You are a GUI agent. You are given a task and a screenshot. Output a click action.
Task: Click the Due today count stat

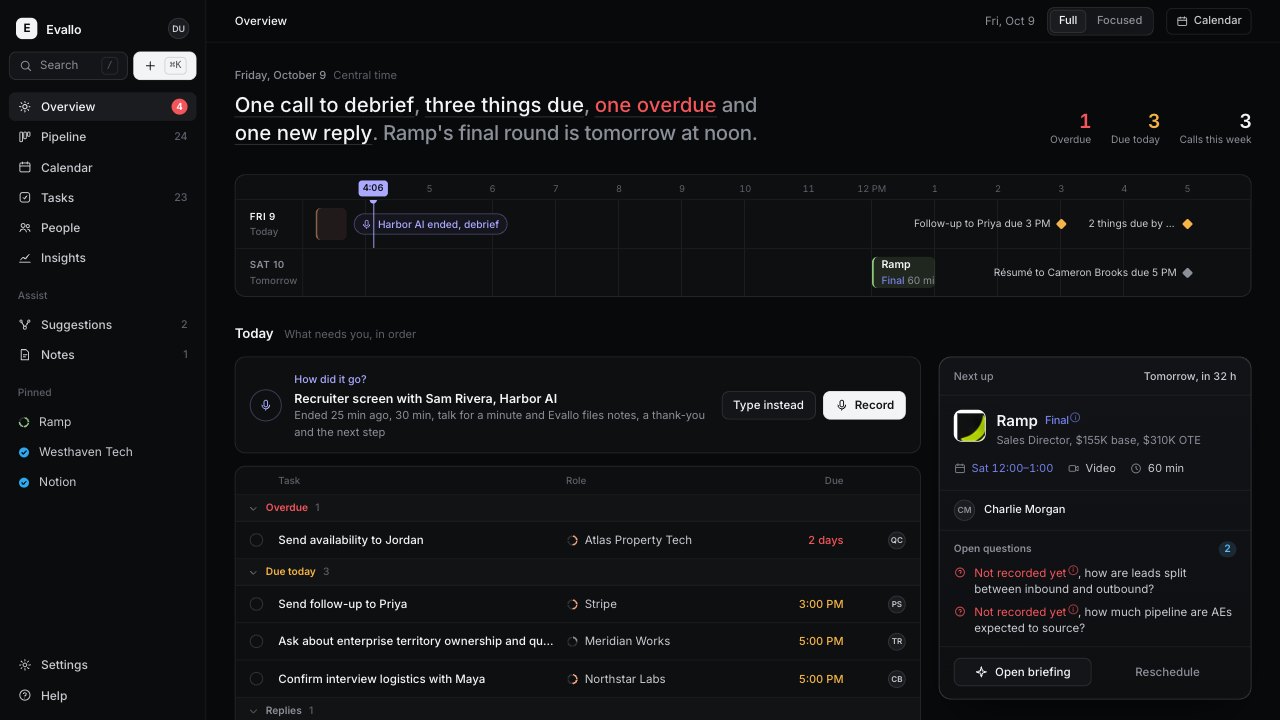1135,128
